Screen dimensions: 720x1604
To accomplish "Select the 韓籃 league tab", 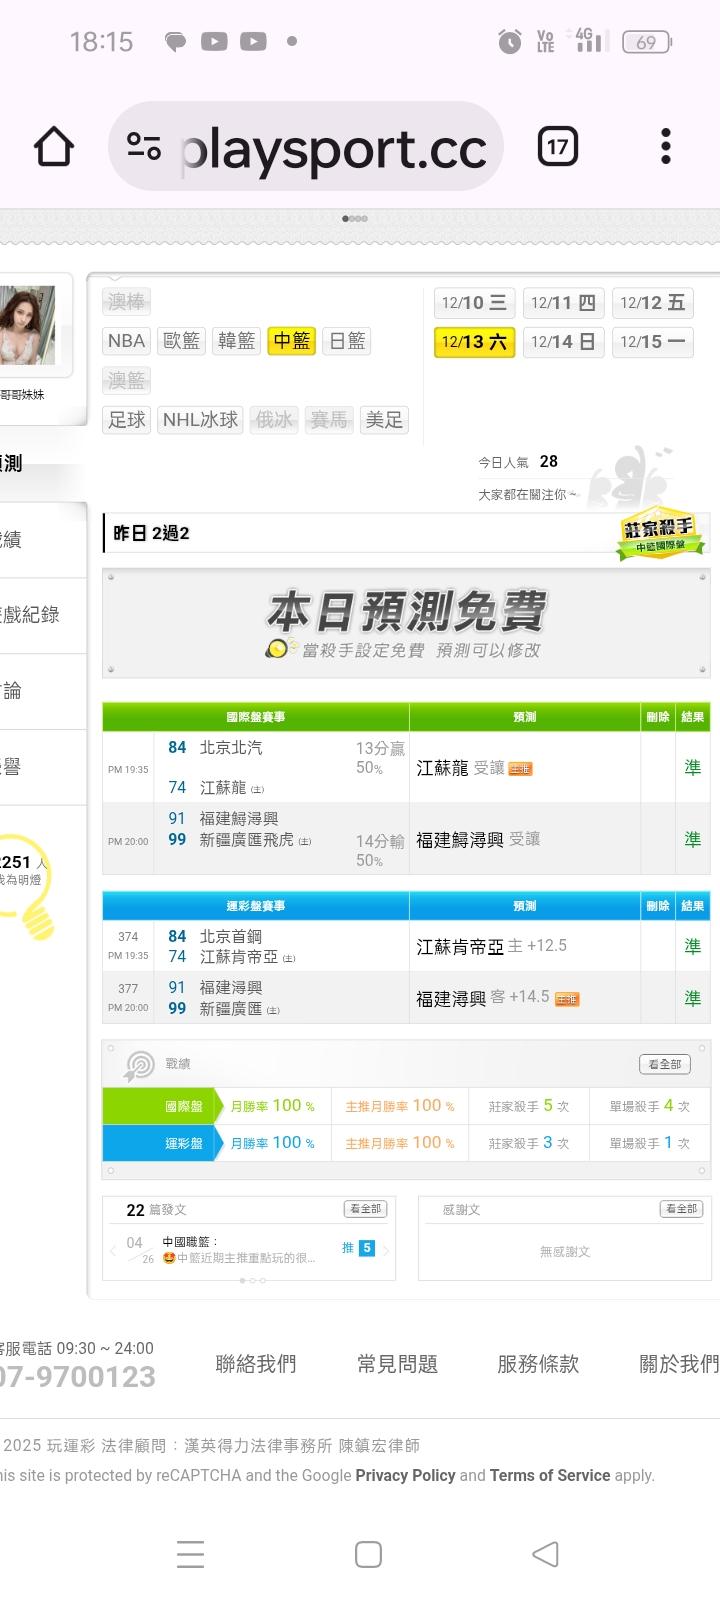I will 236,341.
